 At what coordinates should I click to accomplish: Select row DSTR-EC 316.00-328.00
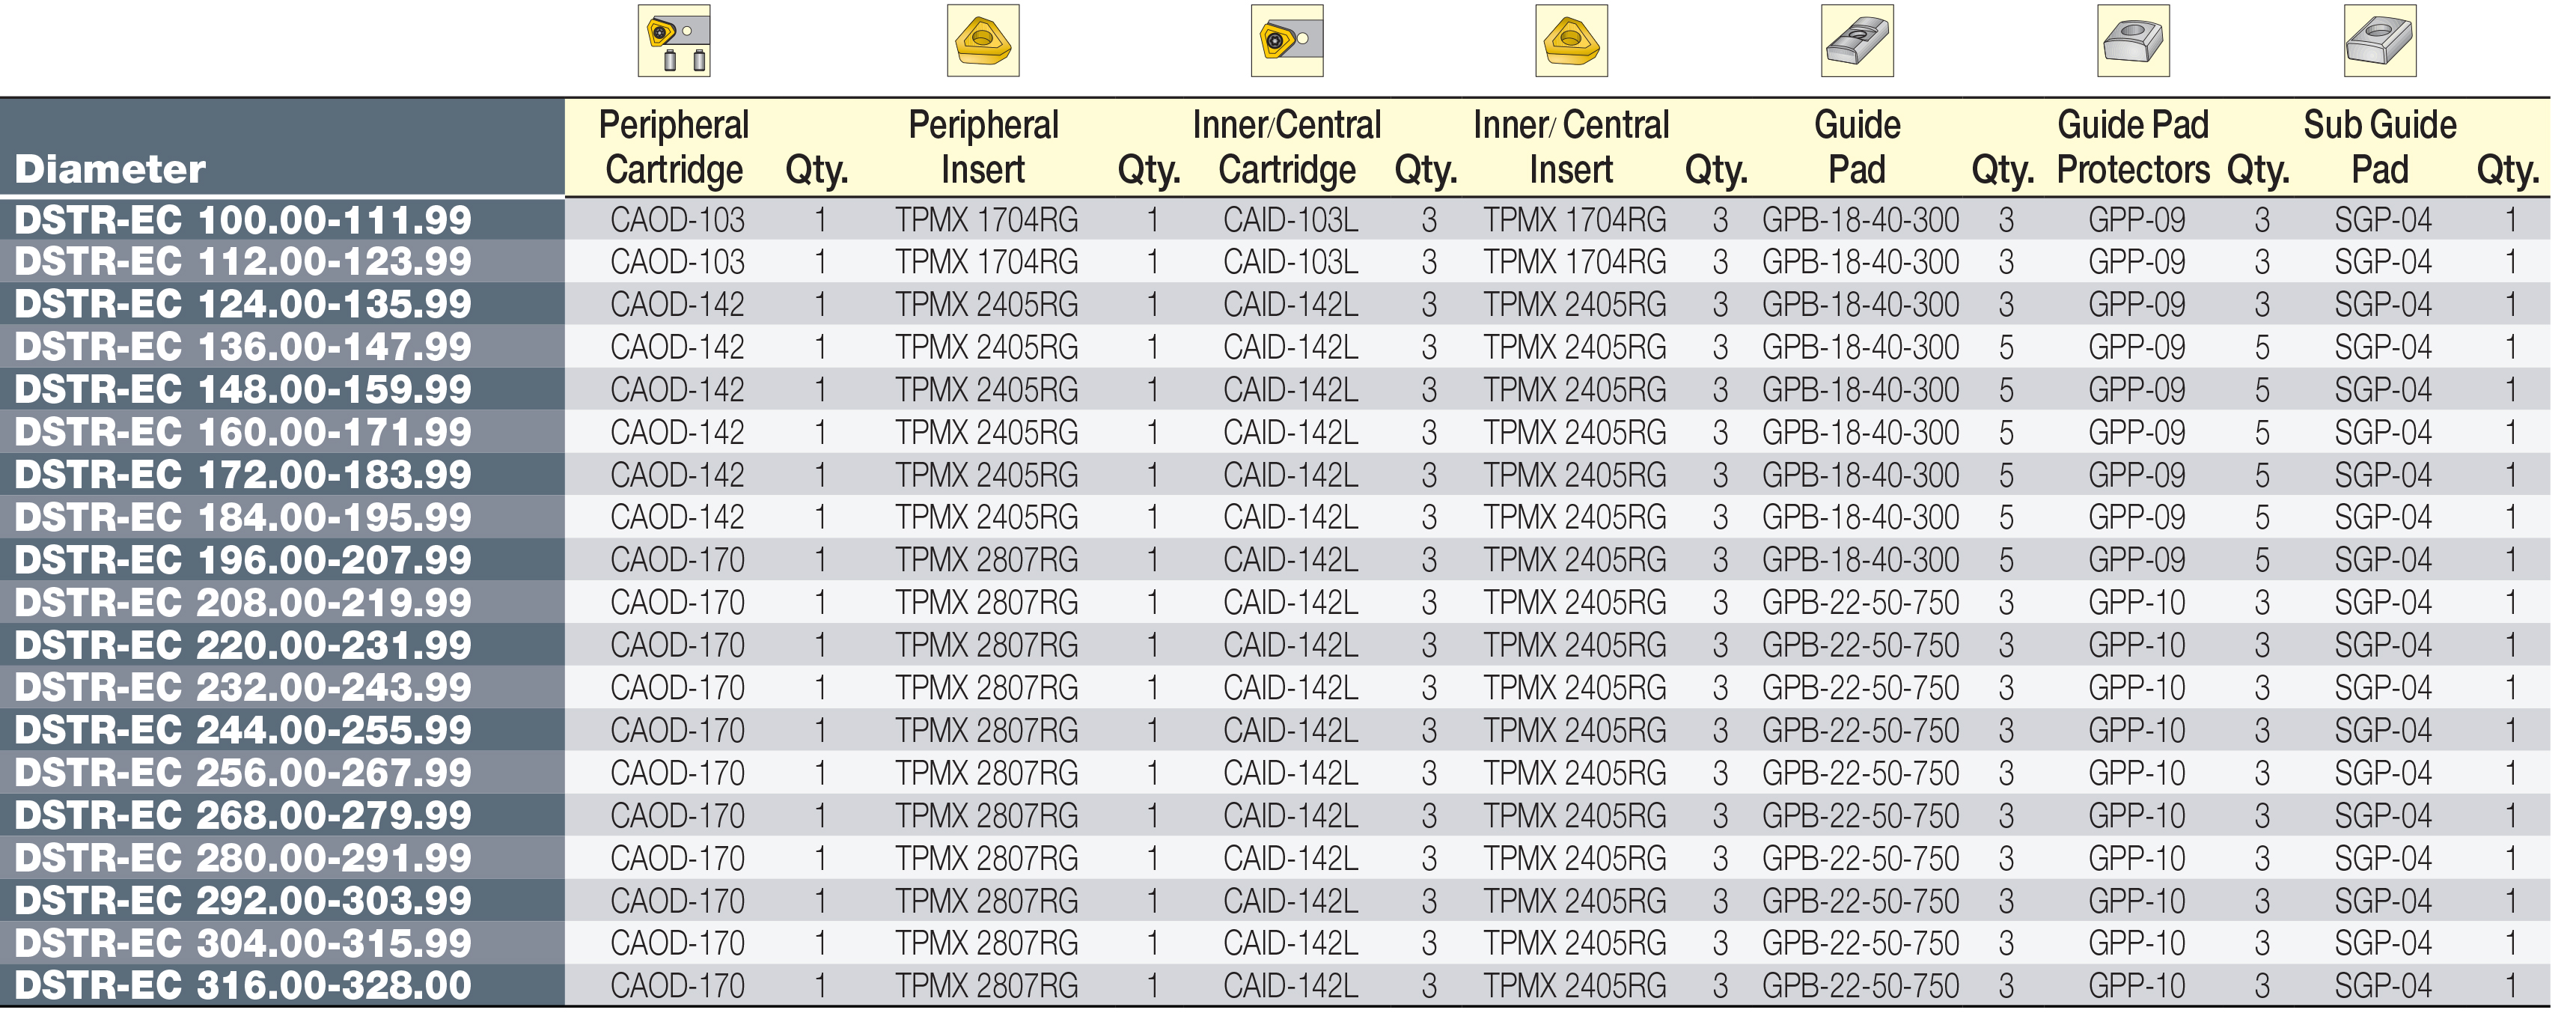pos(1275,985)
